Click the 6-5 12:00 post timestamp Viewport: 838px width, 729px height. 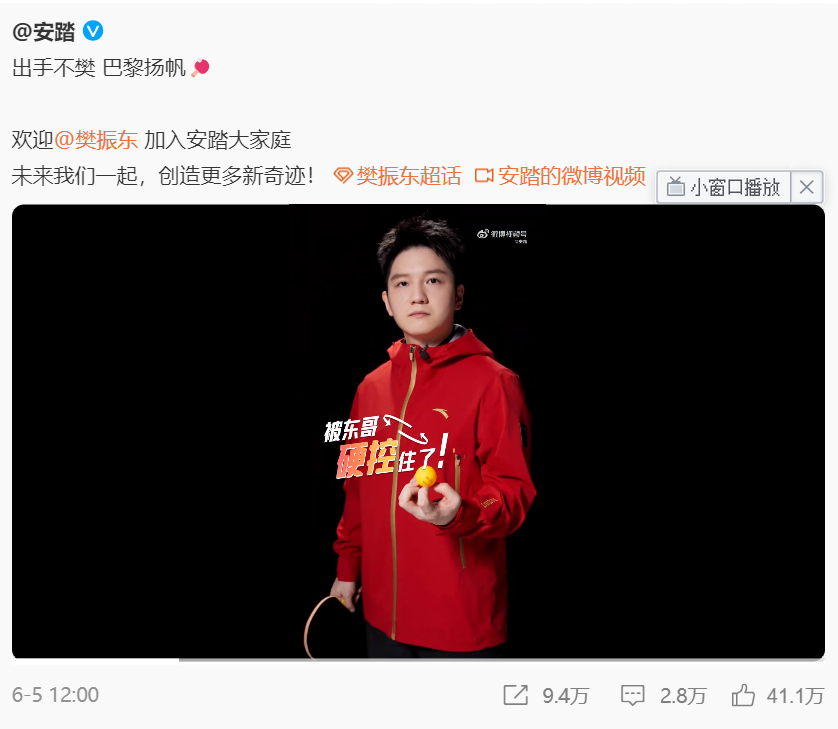point(56,695)
